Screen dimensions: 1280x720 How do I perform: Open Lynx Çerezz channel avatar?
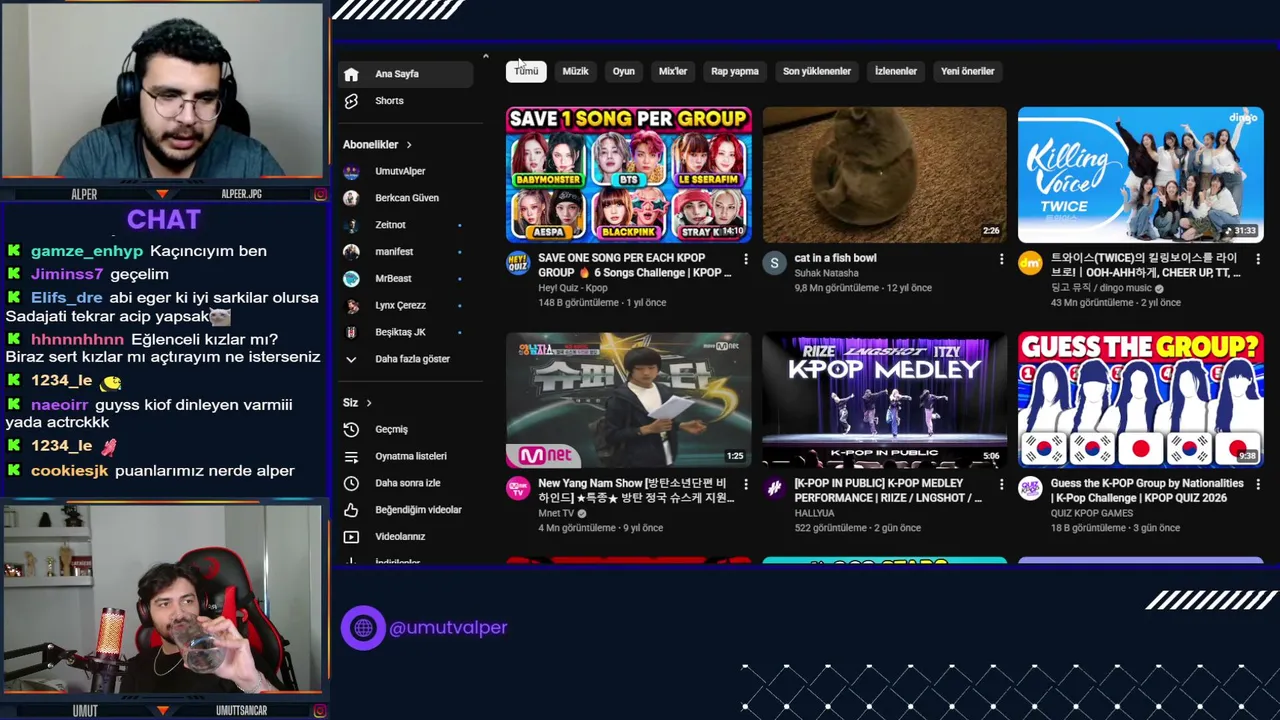click(351, 305)
